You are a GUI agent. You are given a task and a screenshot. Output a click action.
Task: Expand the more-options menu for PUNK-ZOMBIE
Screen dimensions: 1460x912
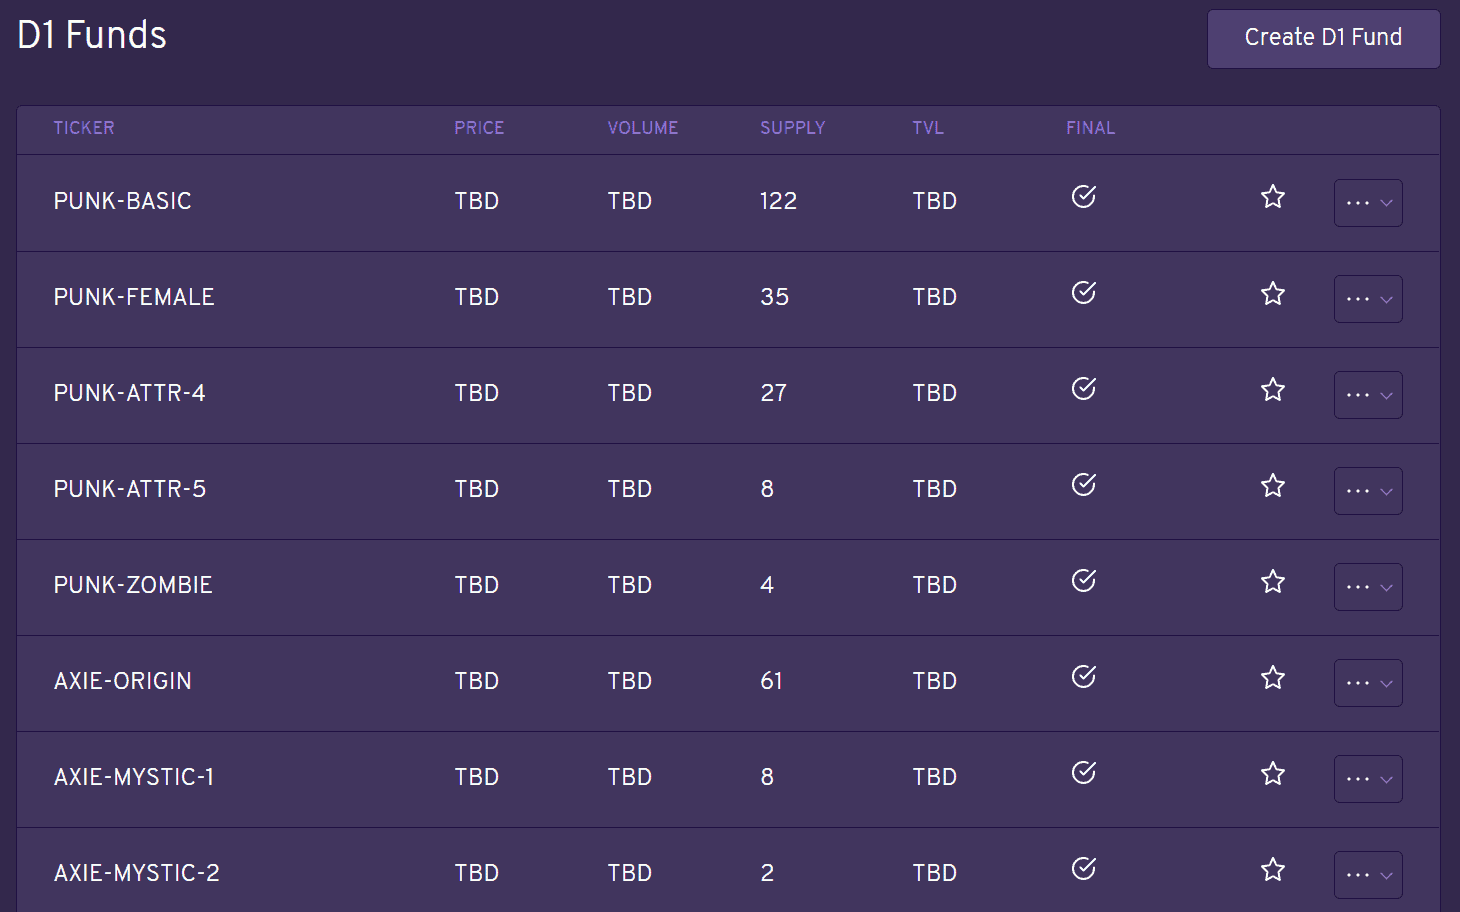click(x=1368, y=587)
